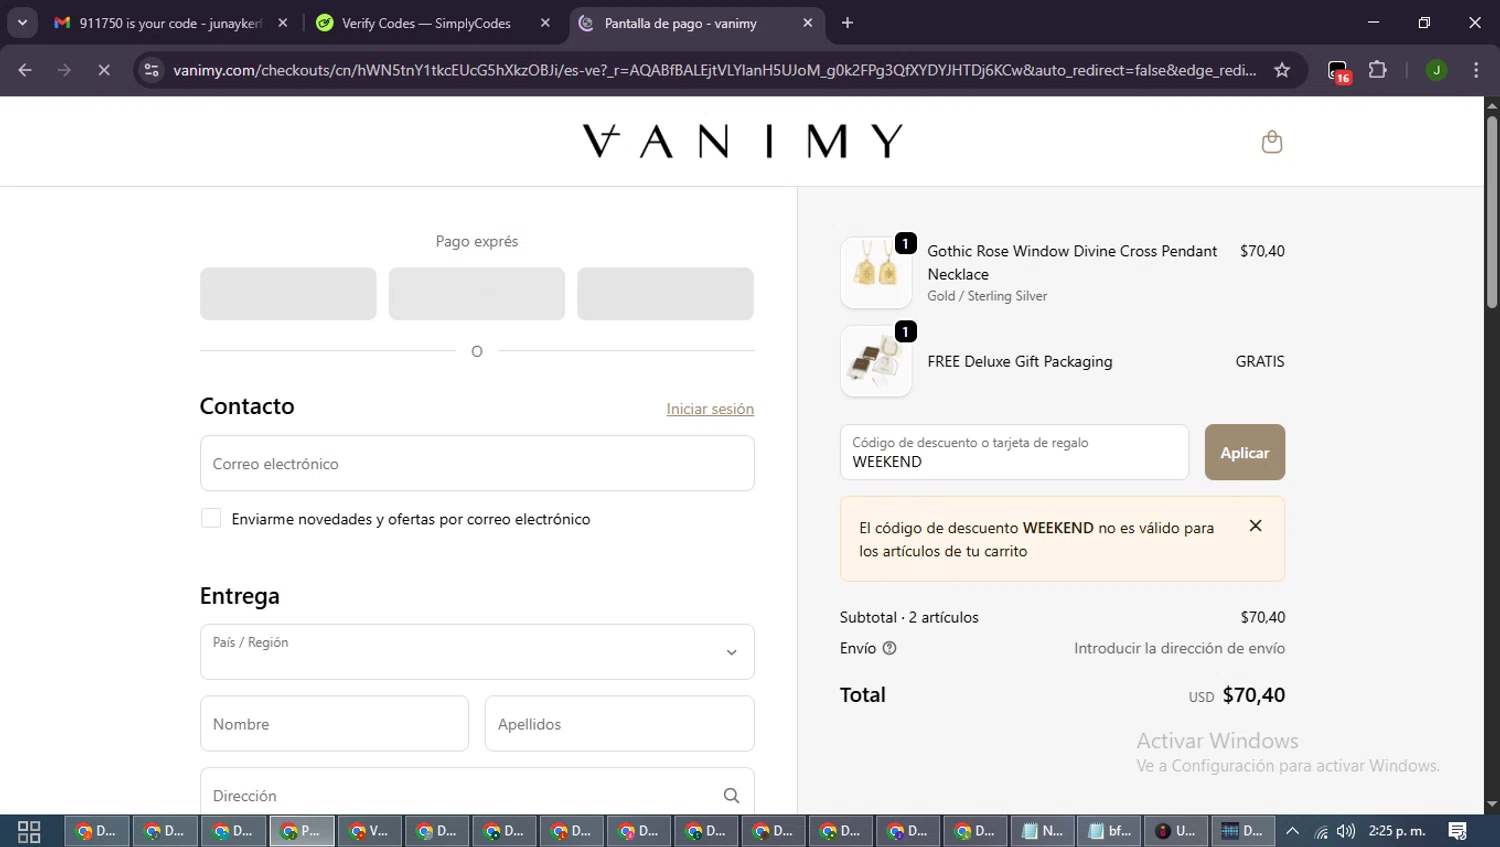Open the Extensions puzzle icon
The width and height of the screenshot is (1500, 847).
tap(1378, 70)
